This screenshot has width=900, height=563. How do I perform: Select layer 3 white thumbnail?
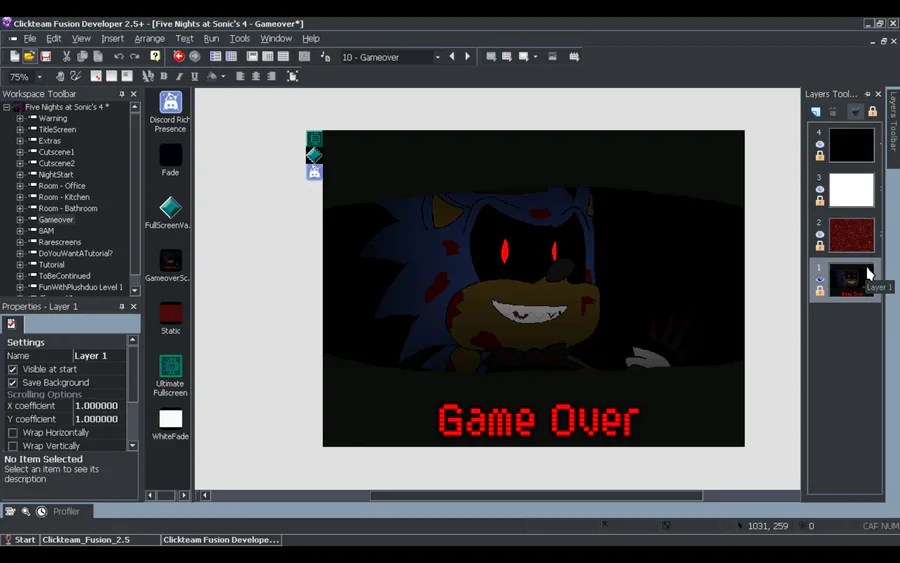point(852,190)
